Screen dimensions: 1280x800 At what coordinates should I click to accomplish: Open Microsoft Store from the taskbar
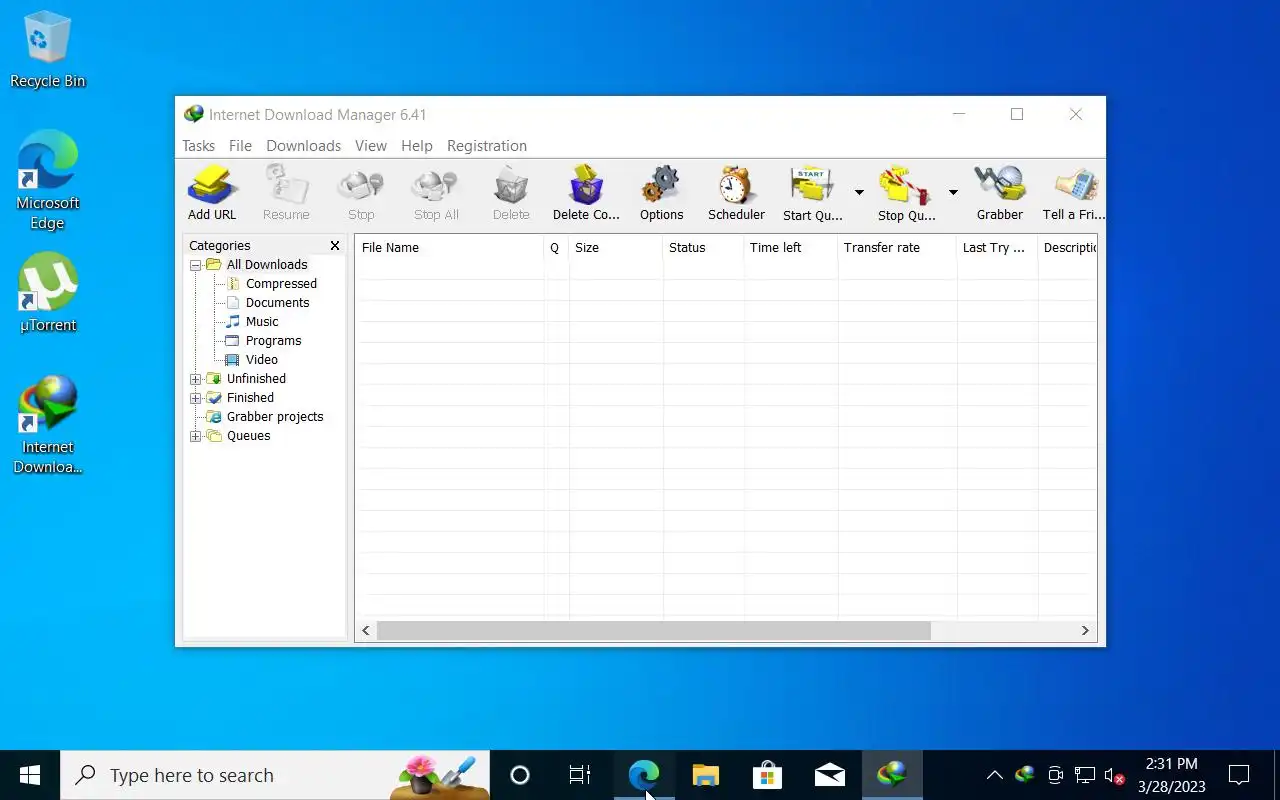point(768,775)
